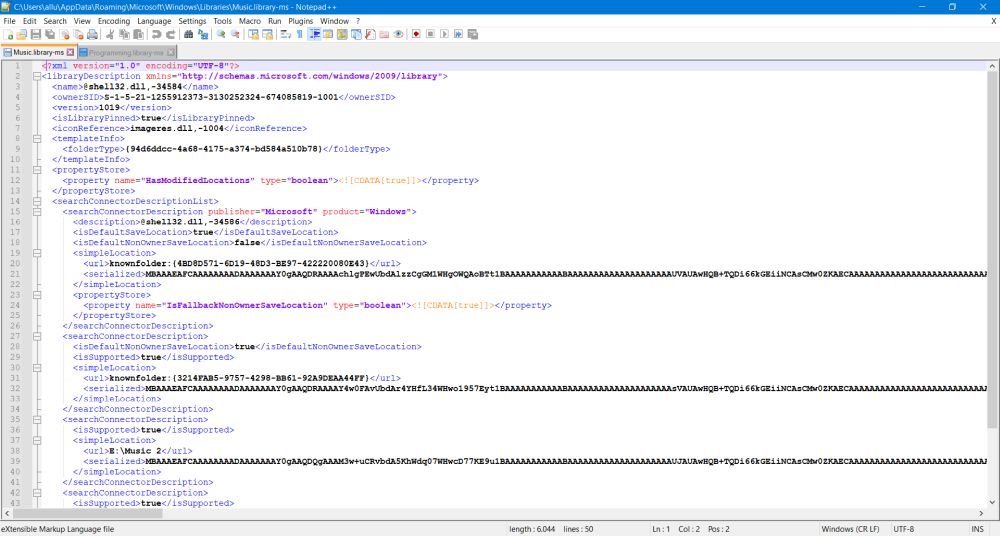1000x536 pixels.
Task: Collapse the searchConnectorDescription fold on line 15
Action: 36,211
